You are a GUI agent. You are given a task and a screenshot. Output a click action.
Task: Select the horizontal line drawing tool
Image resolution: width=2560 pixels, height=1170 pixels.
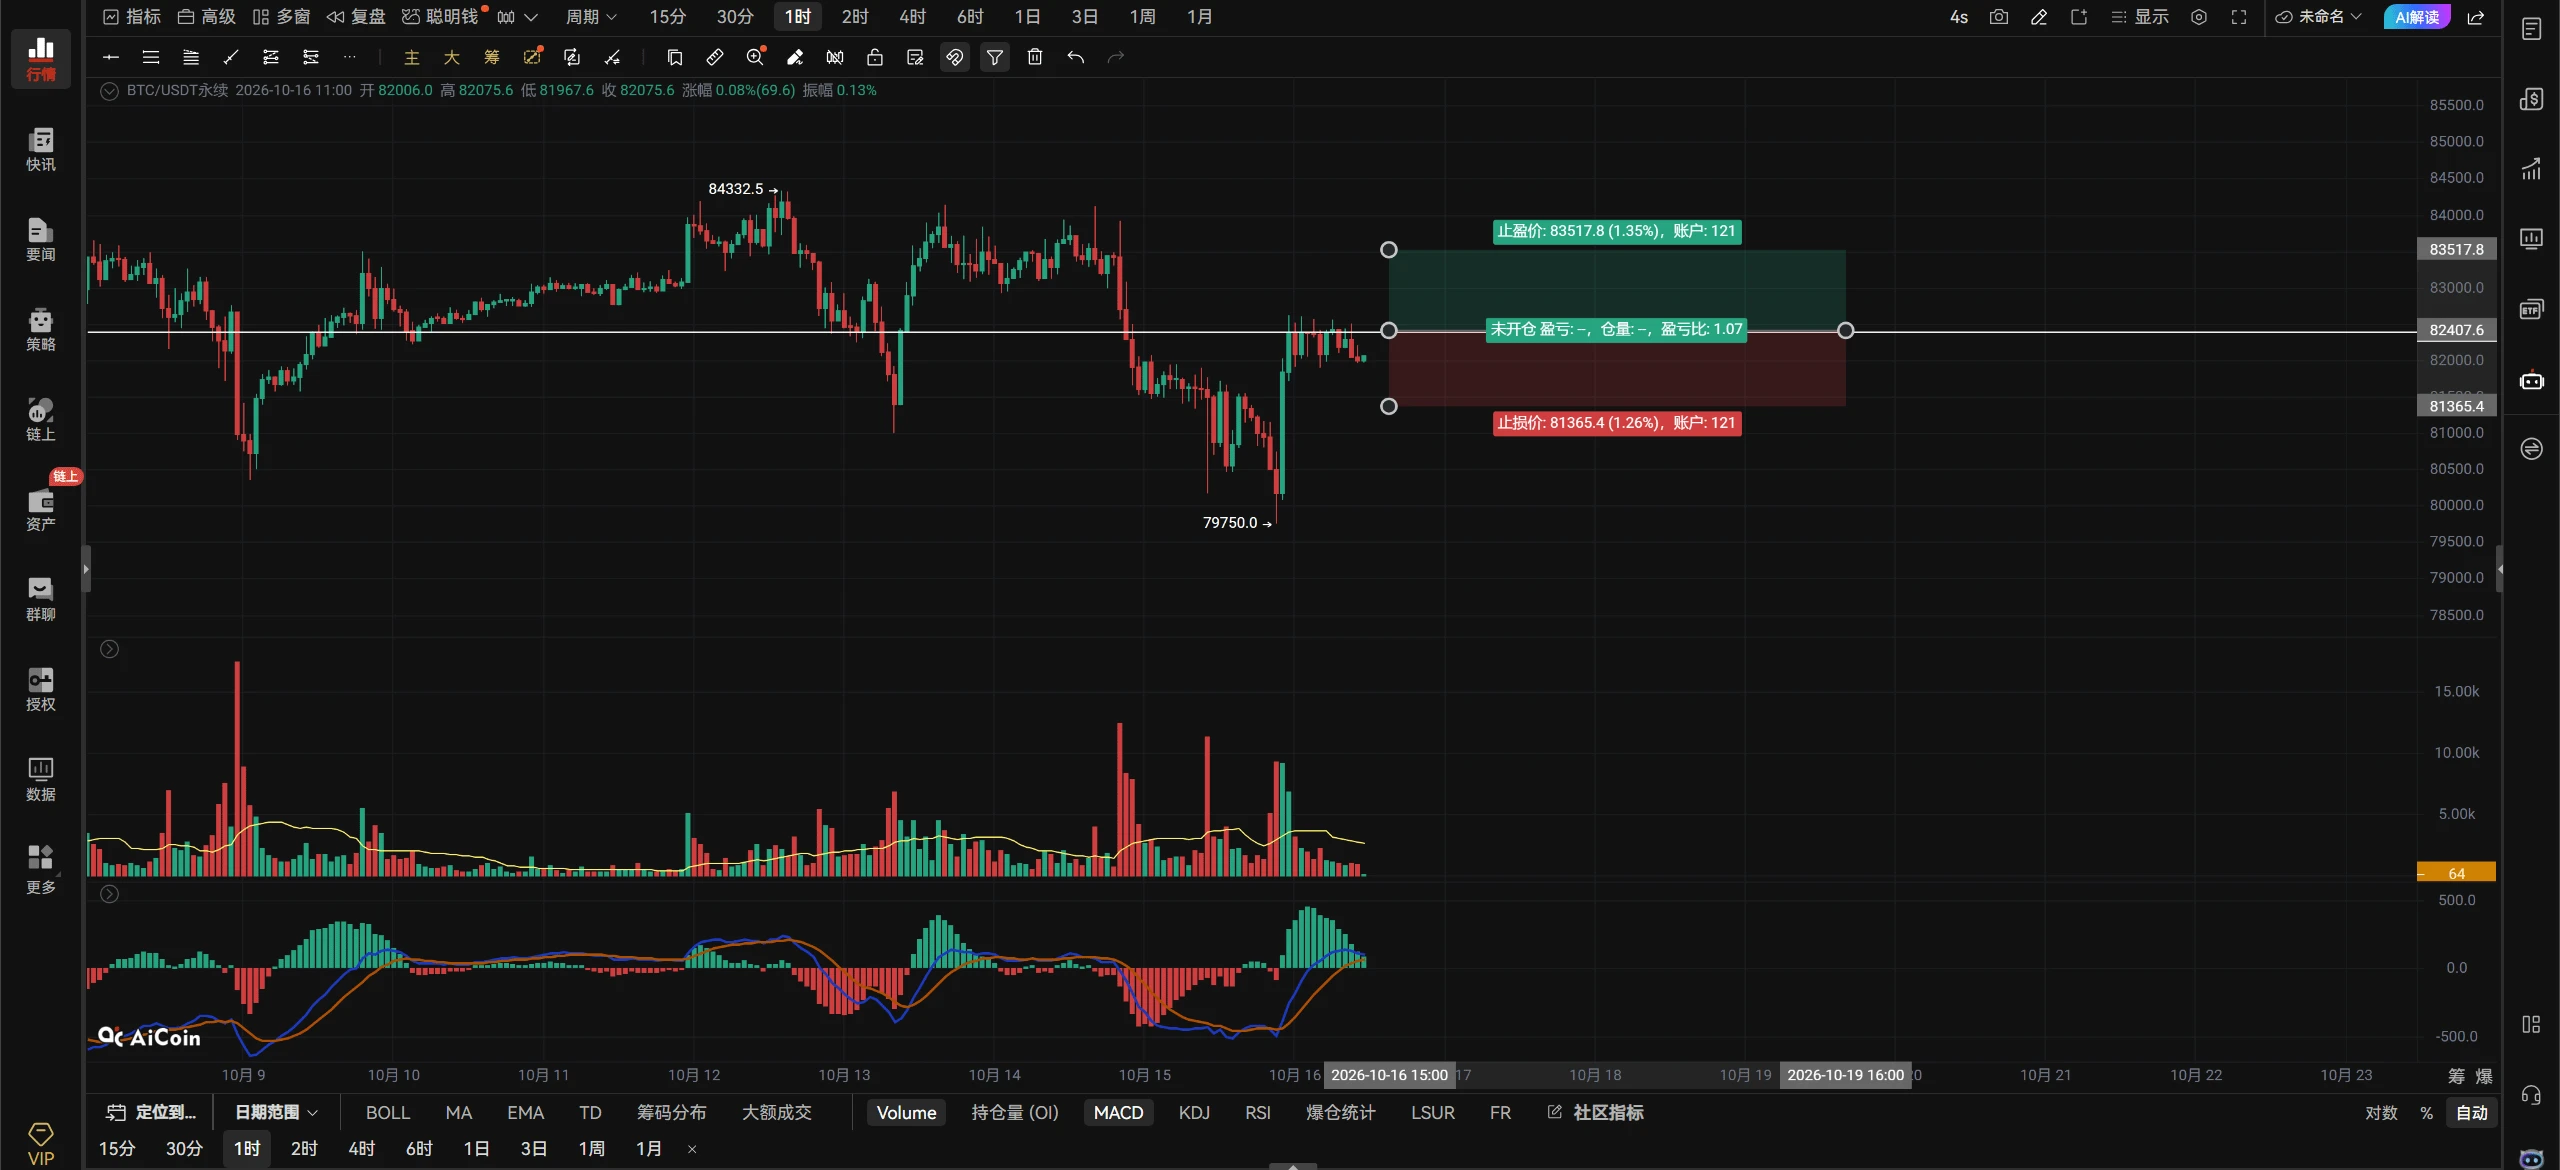tap(111, 57)
